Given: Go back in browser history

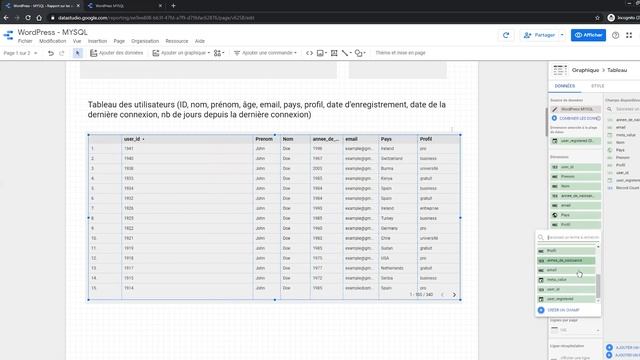Looking at the screenshot, I should click(6, 18).
